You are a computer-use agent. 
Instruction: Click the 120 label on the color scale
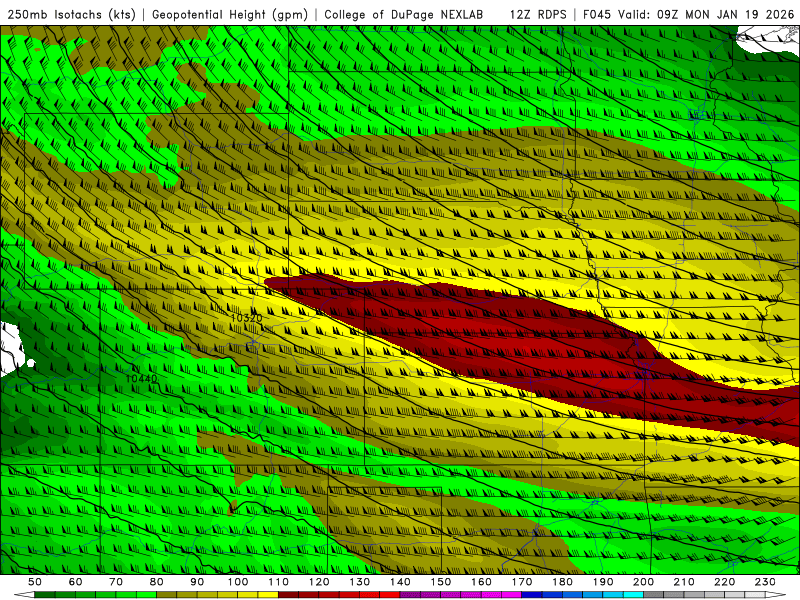(319, 582)
